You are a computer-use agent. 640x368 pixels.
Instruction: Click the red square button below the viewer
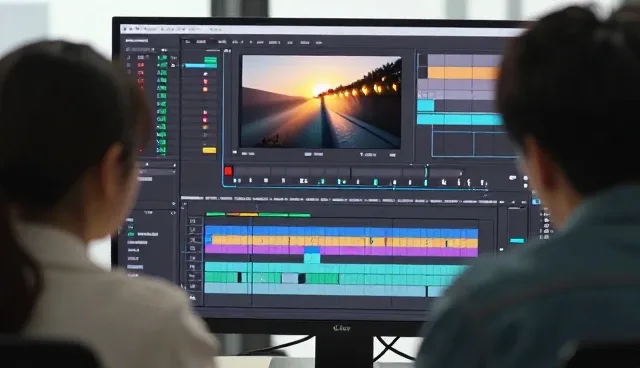[228, 171]
